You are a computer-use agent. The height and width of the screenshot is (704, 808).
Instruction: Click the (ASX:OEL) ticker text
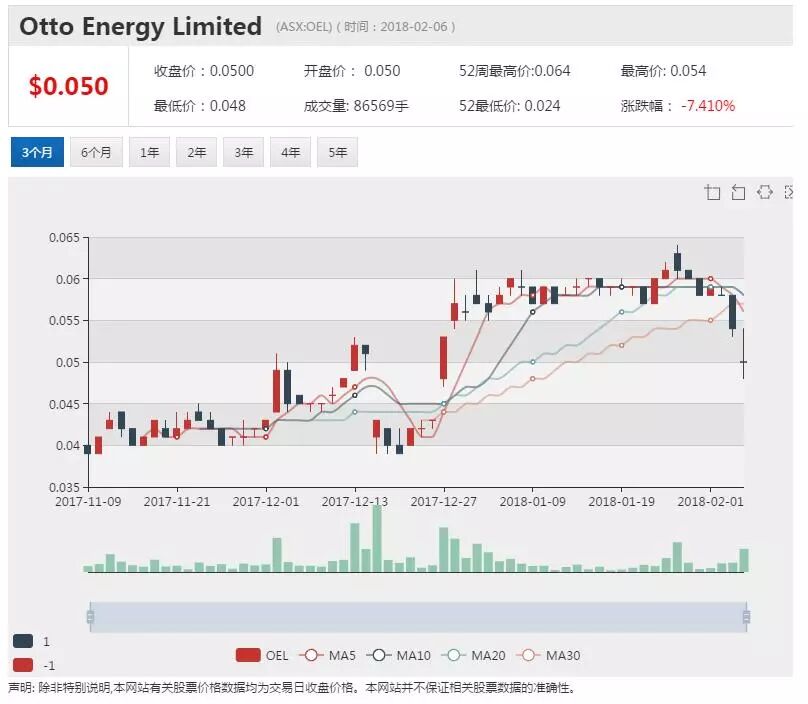coord(304,27)
